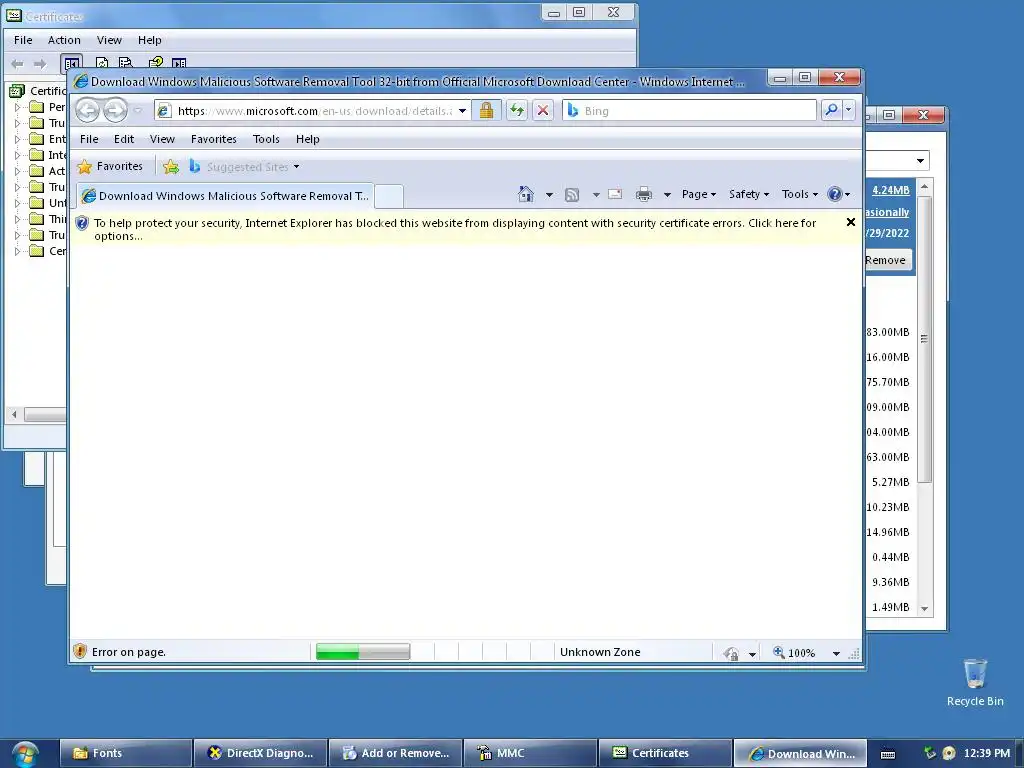Click the Favorites star button
This screenshot has width=1024, height=768.
coord(110,167)
